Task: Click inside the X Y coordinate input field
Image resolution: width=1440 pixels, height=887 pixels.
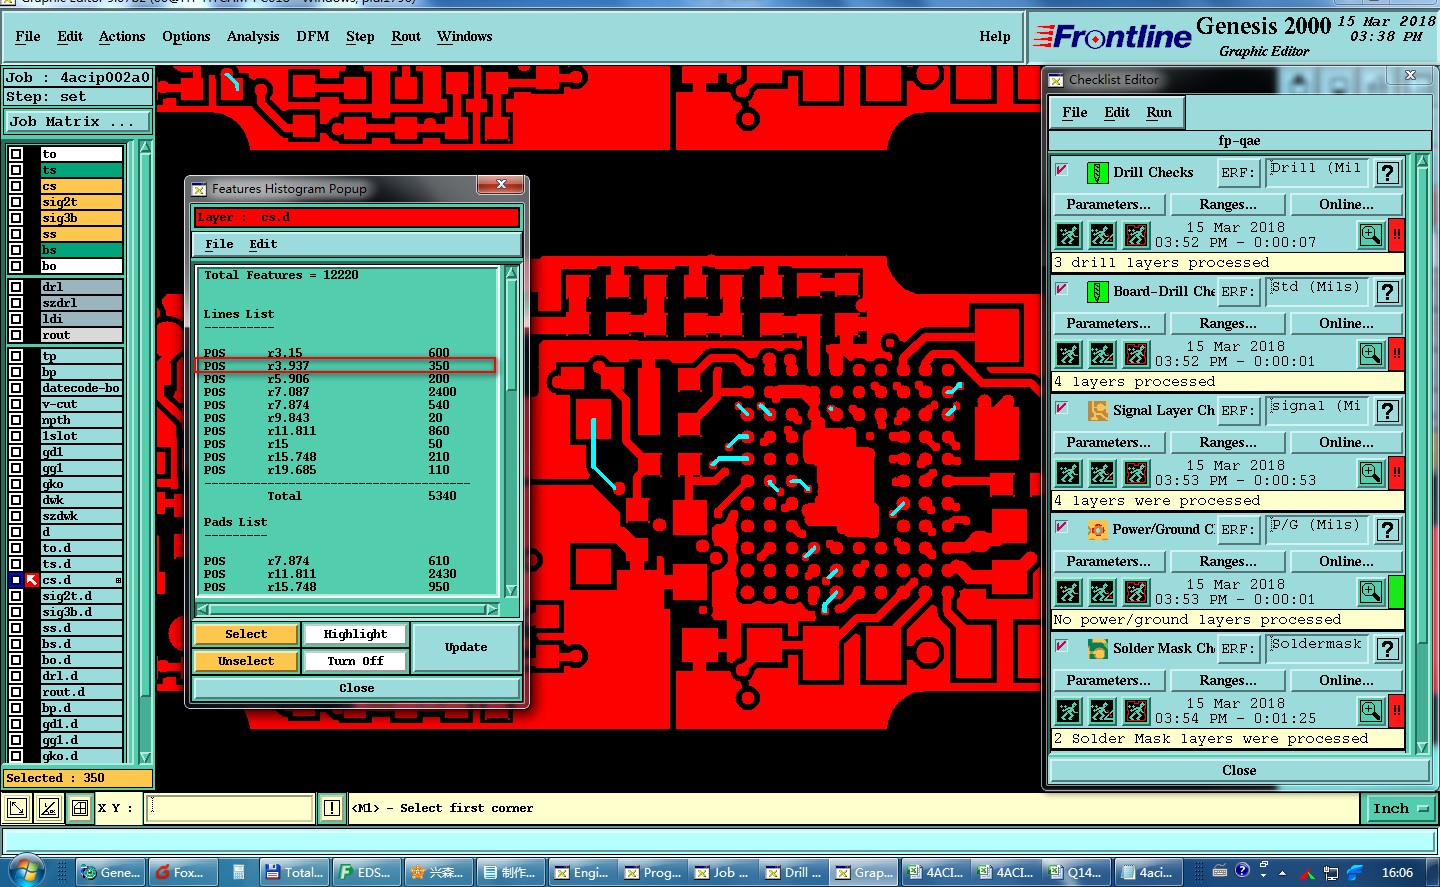Action: 230,808
